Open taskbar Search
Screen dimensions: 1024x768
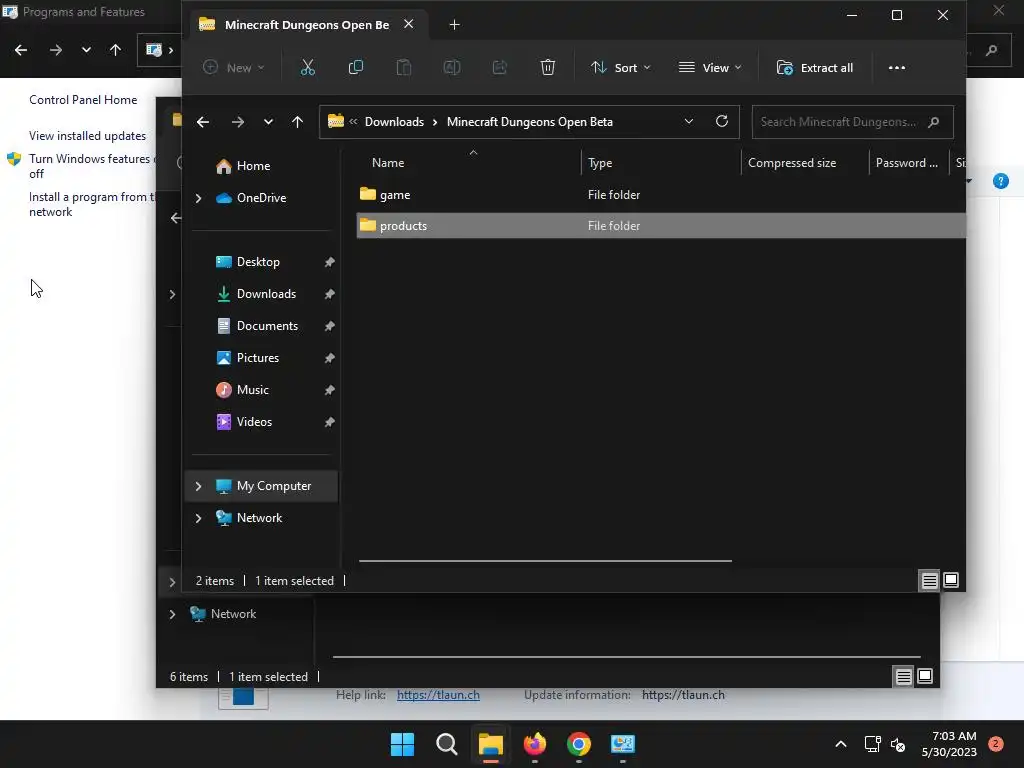click(447, 744)
